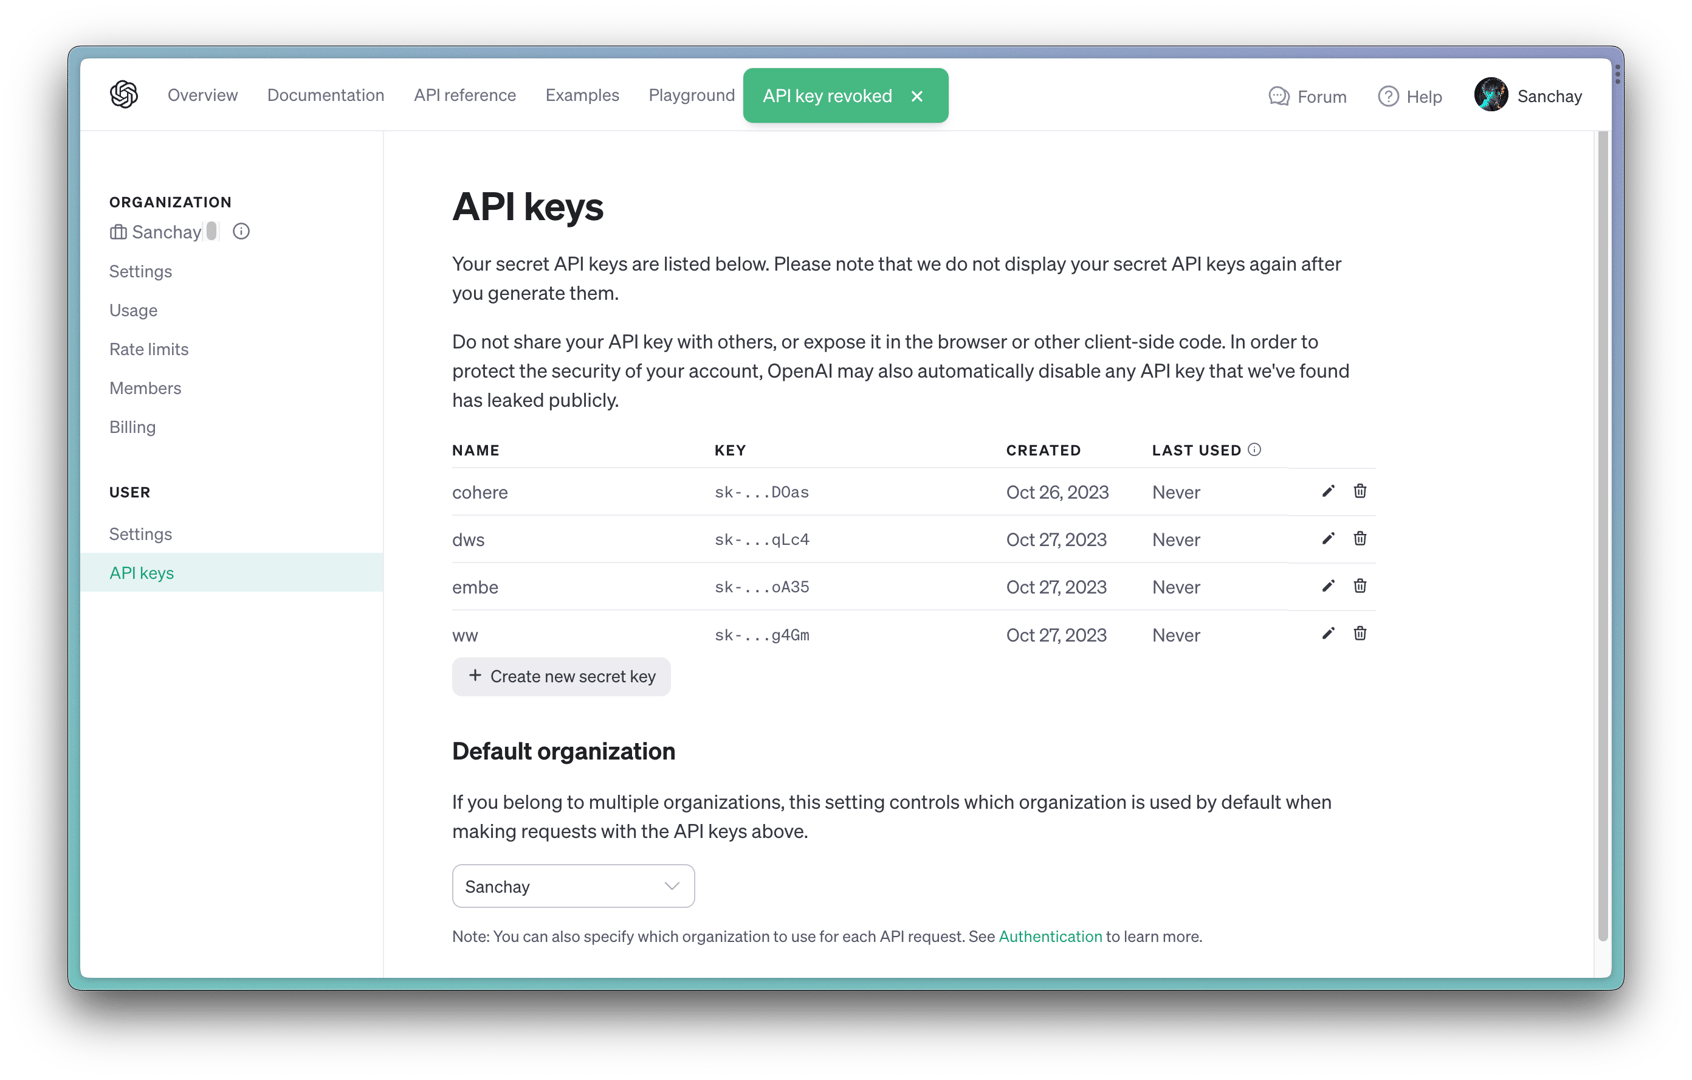Click the LAST USED column header

coord(1197,450)
